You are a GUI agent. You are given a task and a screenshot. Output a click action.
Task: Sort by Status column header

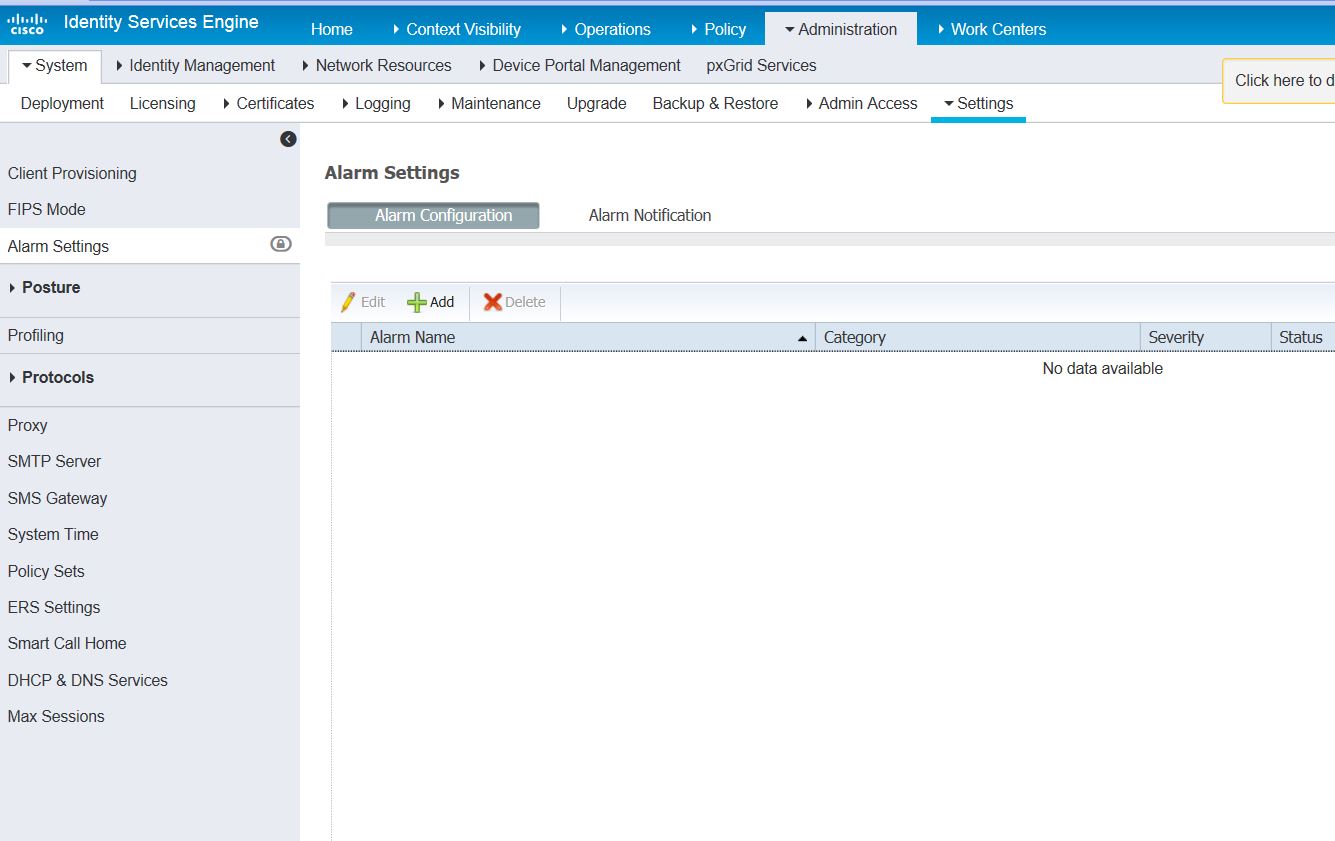1302,337
